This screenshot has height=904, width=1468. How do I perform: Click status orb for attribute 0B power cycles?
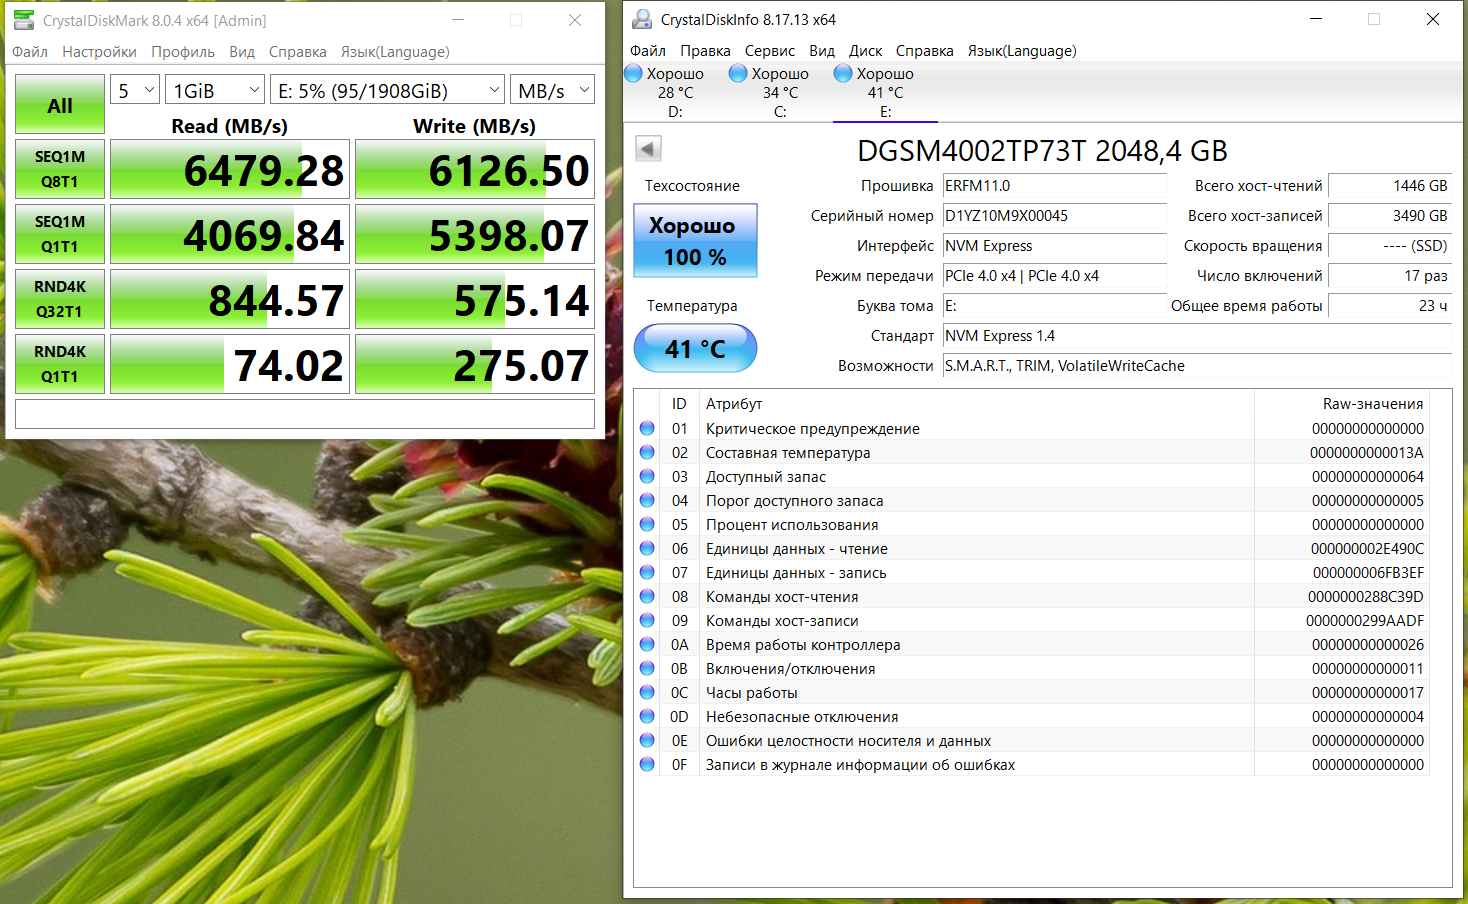click(647, 668)
